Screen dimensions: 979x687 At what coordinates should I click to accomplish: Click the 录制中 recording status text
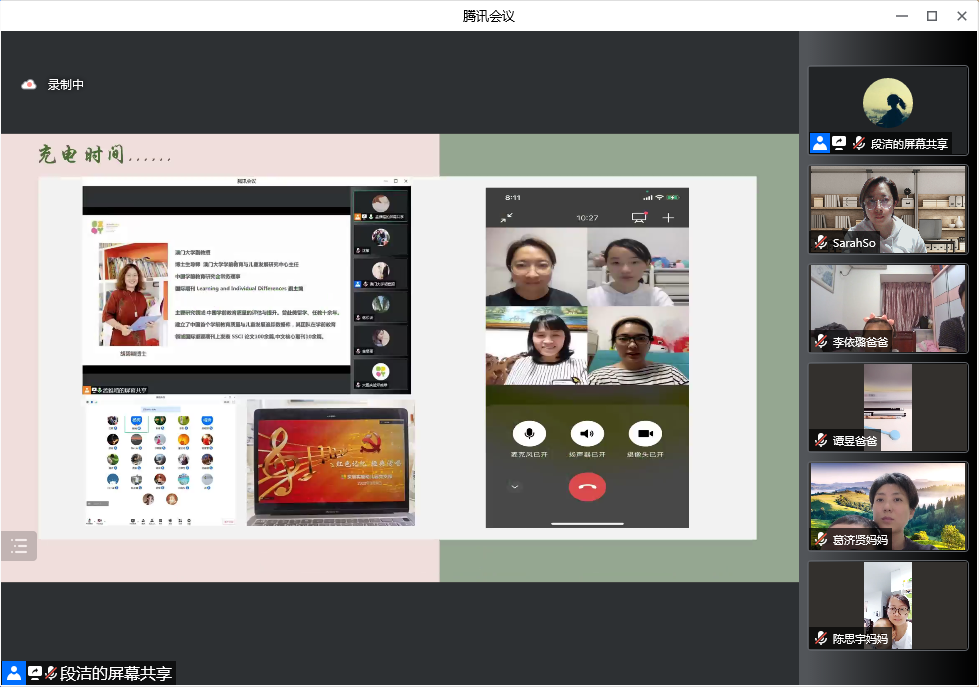(x=66, y=84)
